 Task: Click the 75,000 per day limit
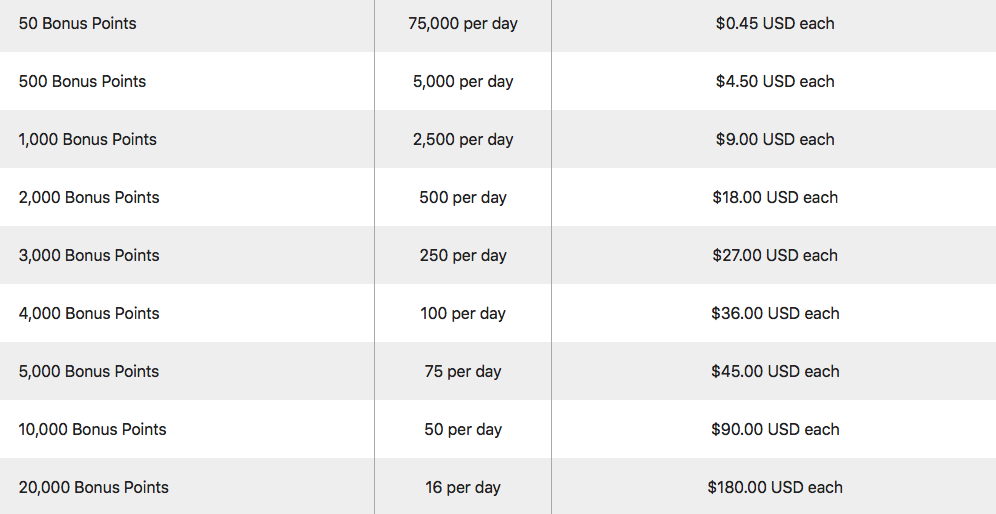[463, 24]
